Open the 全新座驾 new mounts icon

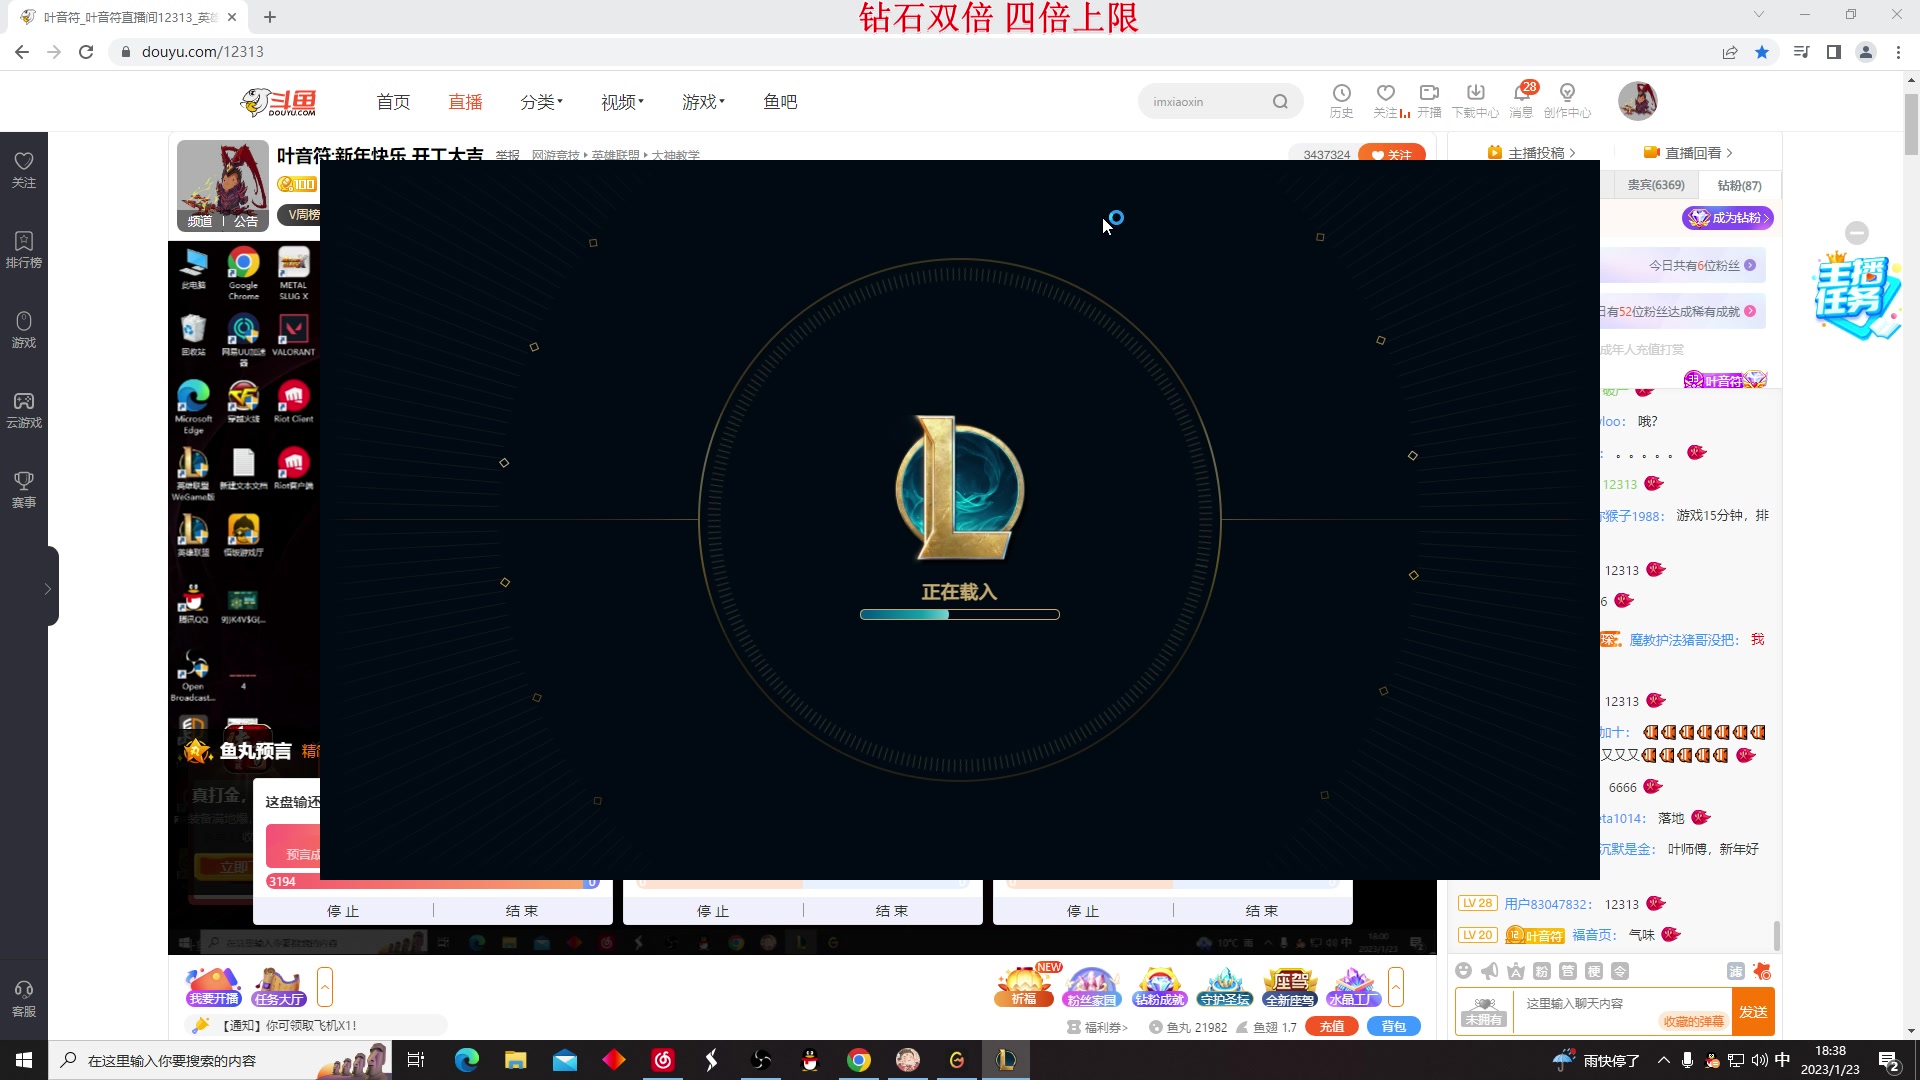click(1290, 987)
